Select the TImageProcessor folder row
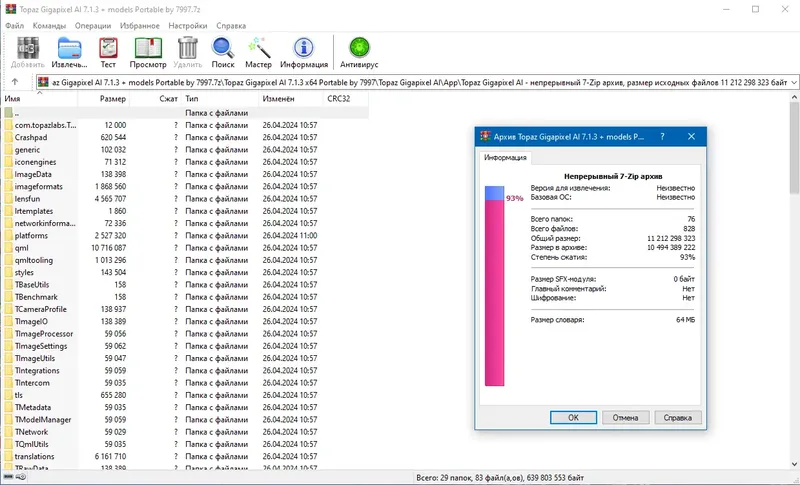This screenshot has height=485, width=800. click(184, 334)
